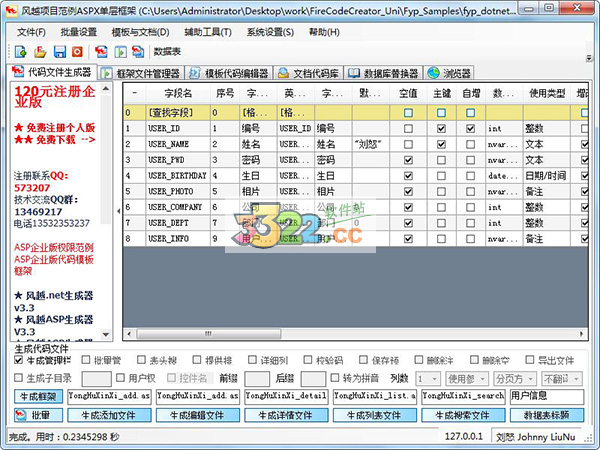This screenshot has height=450, width=600.
Task: Open the 分页方 dropdown
Action: pyautogui.click(x=521, y=379)
